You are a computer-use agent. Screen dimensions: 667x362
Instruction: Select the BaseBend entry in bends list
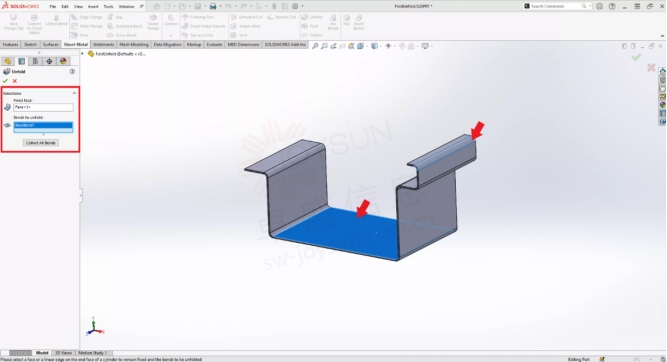click(43, 125)
